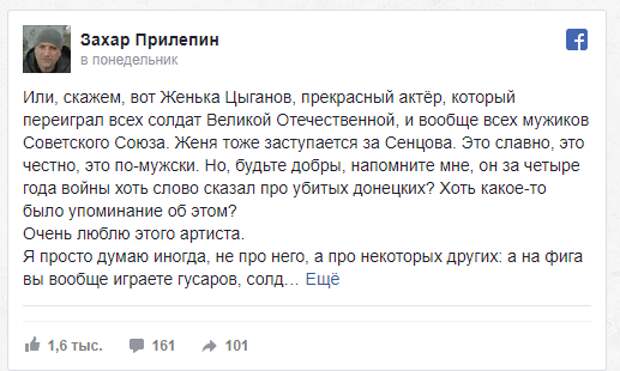Like the post with the thumbs-up icon
Viewport: 620px width, 371px height.
click(32, 344)
